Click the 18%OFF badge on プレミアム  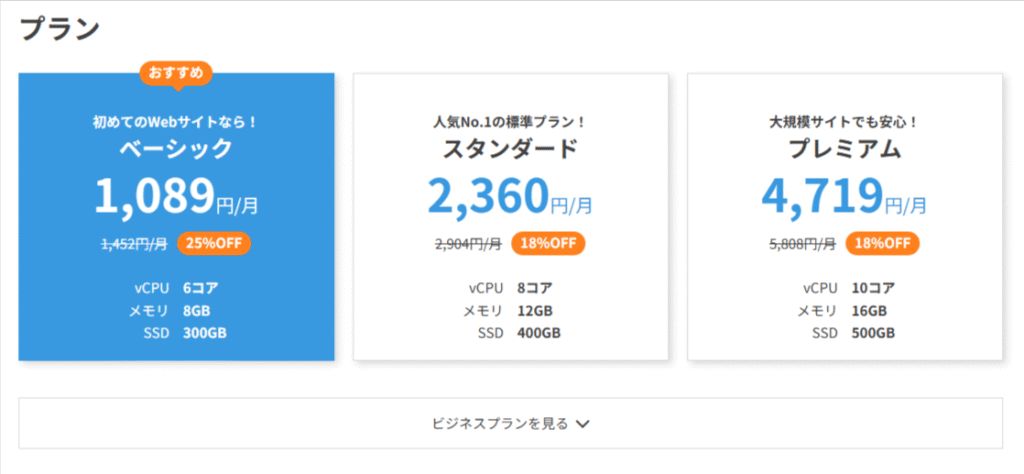(882, 243)
